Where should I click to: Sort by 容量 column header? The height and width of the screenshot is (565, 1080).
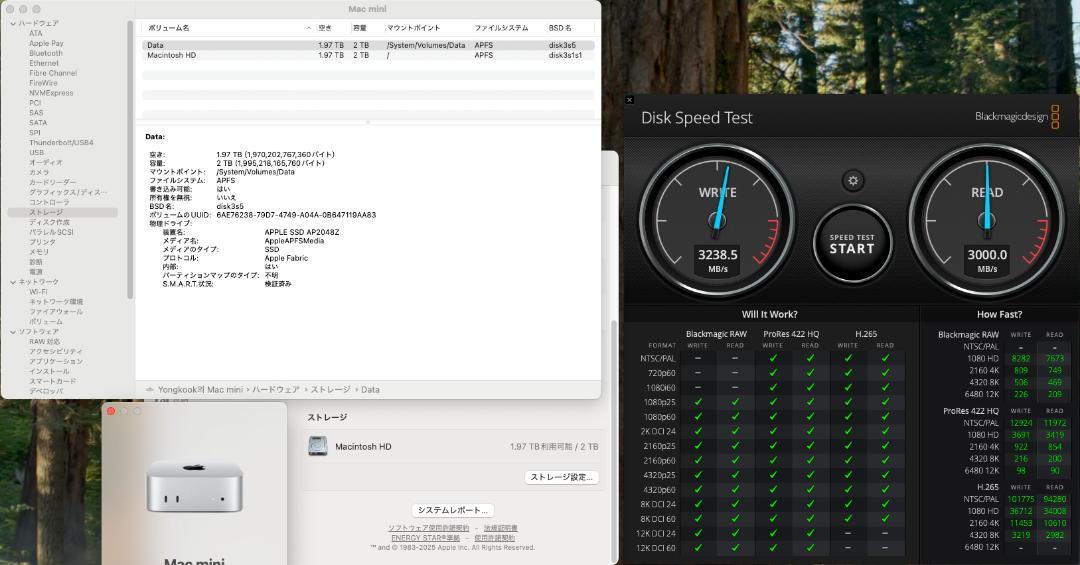pyautogui.click(x=360, y=28)
